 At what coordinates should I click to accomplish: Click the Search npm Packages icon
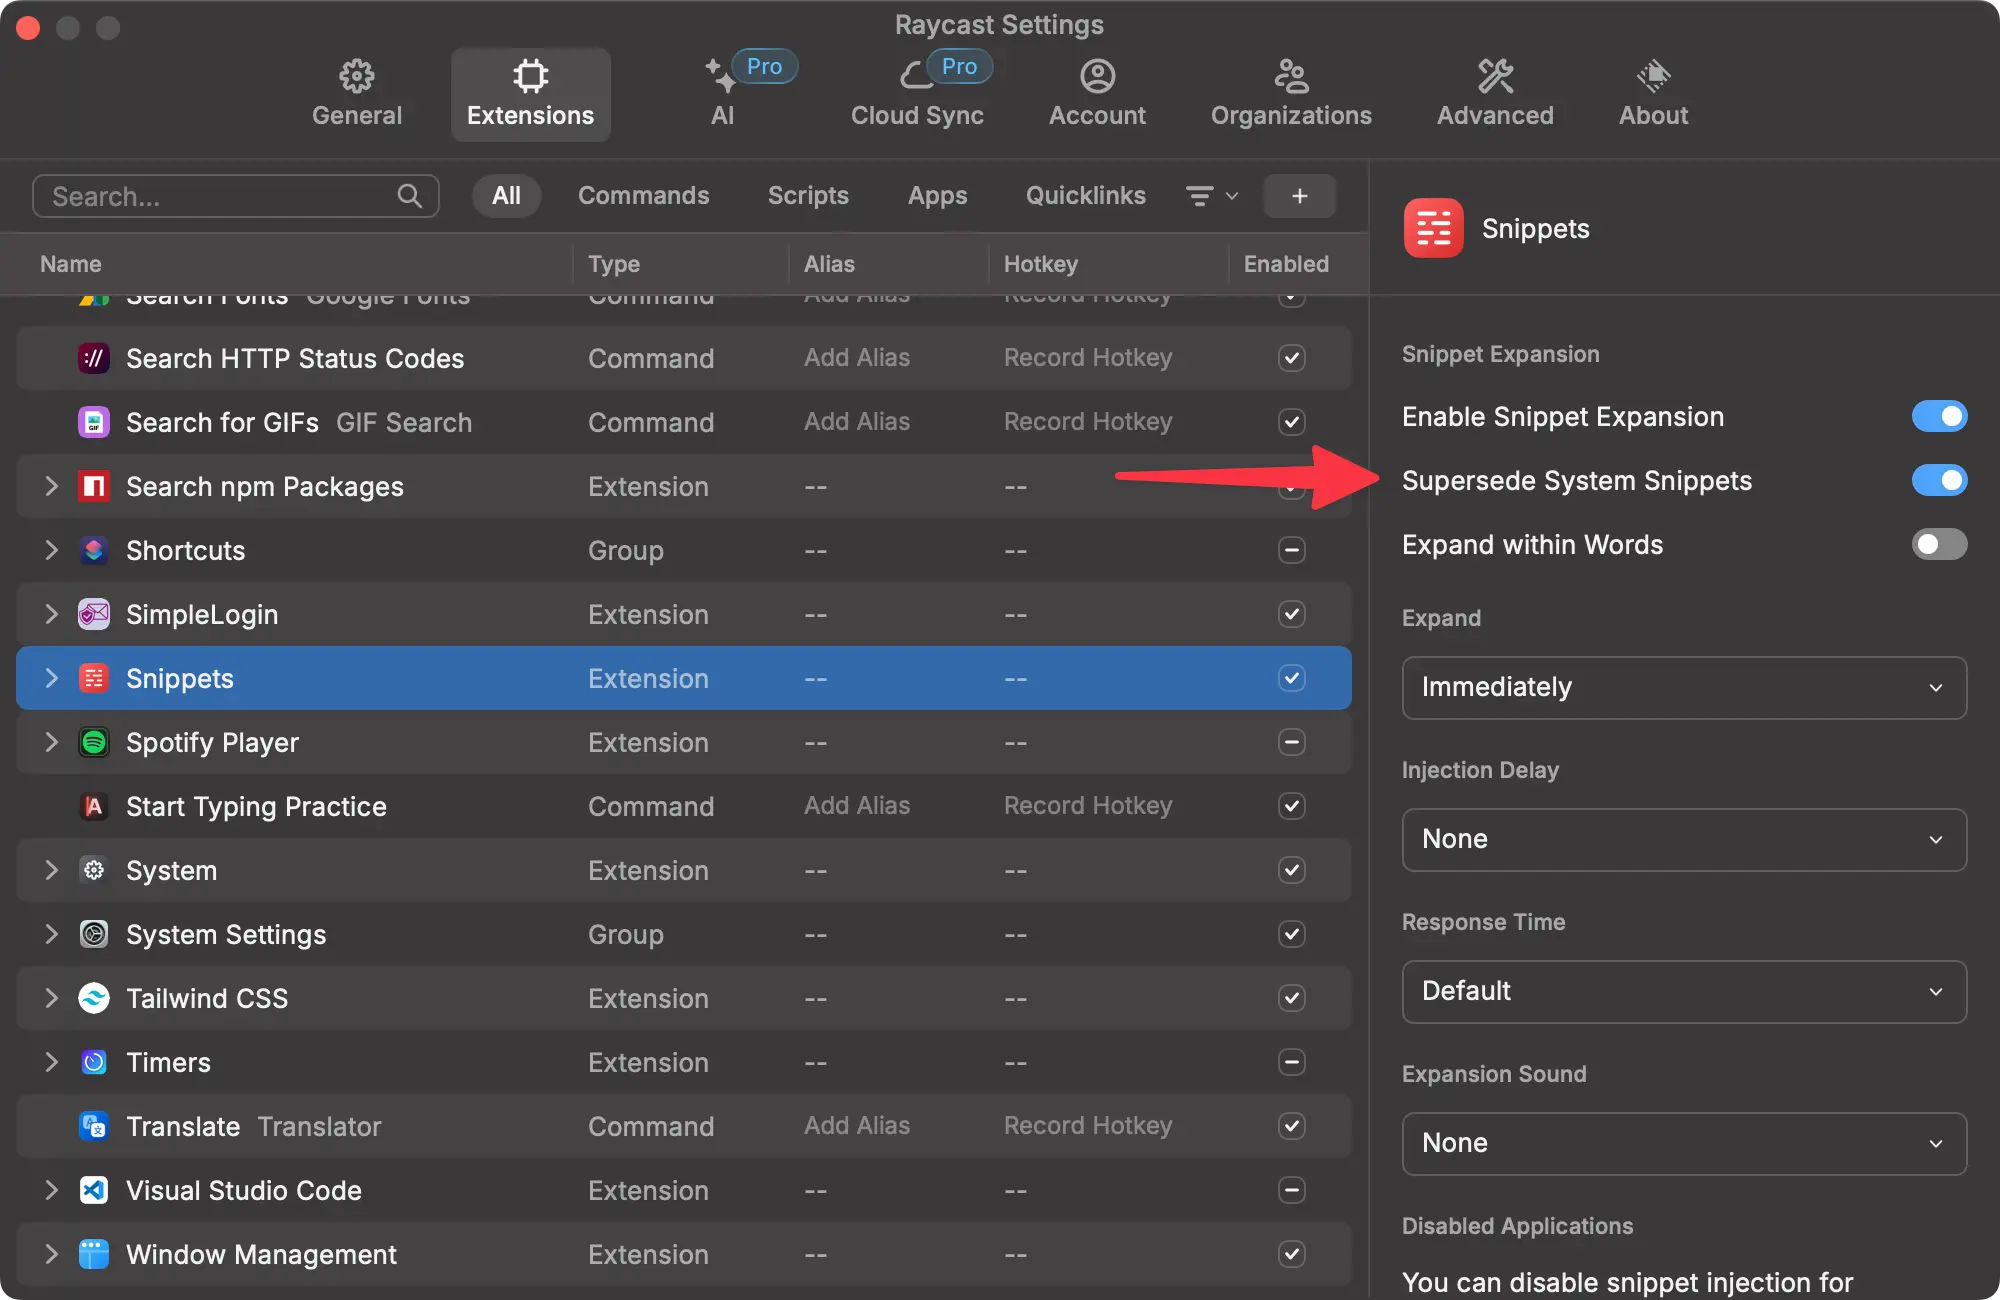[94, 486]
